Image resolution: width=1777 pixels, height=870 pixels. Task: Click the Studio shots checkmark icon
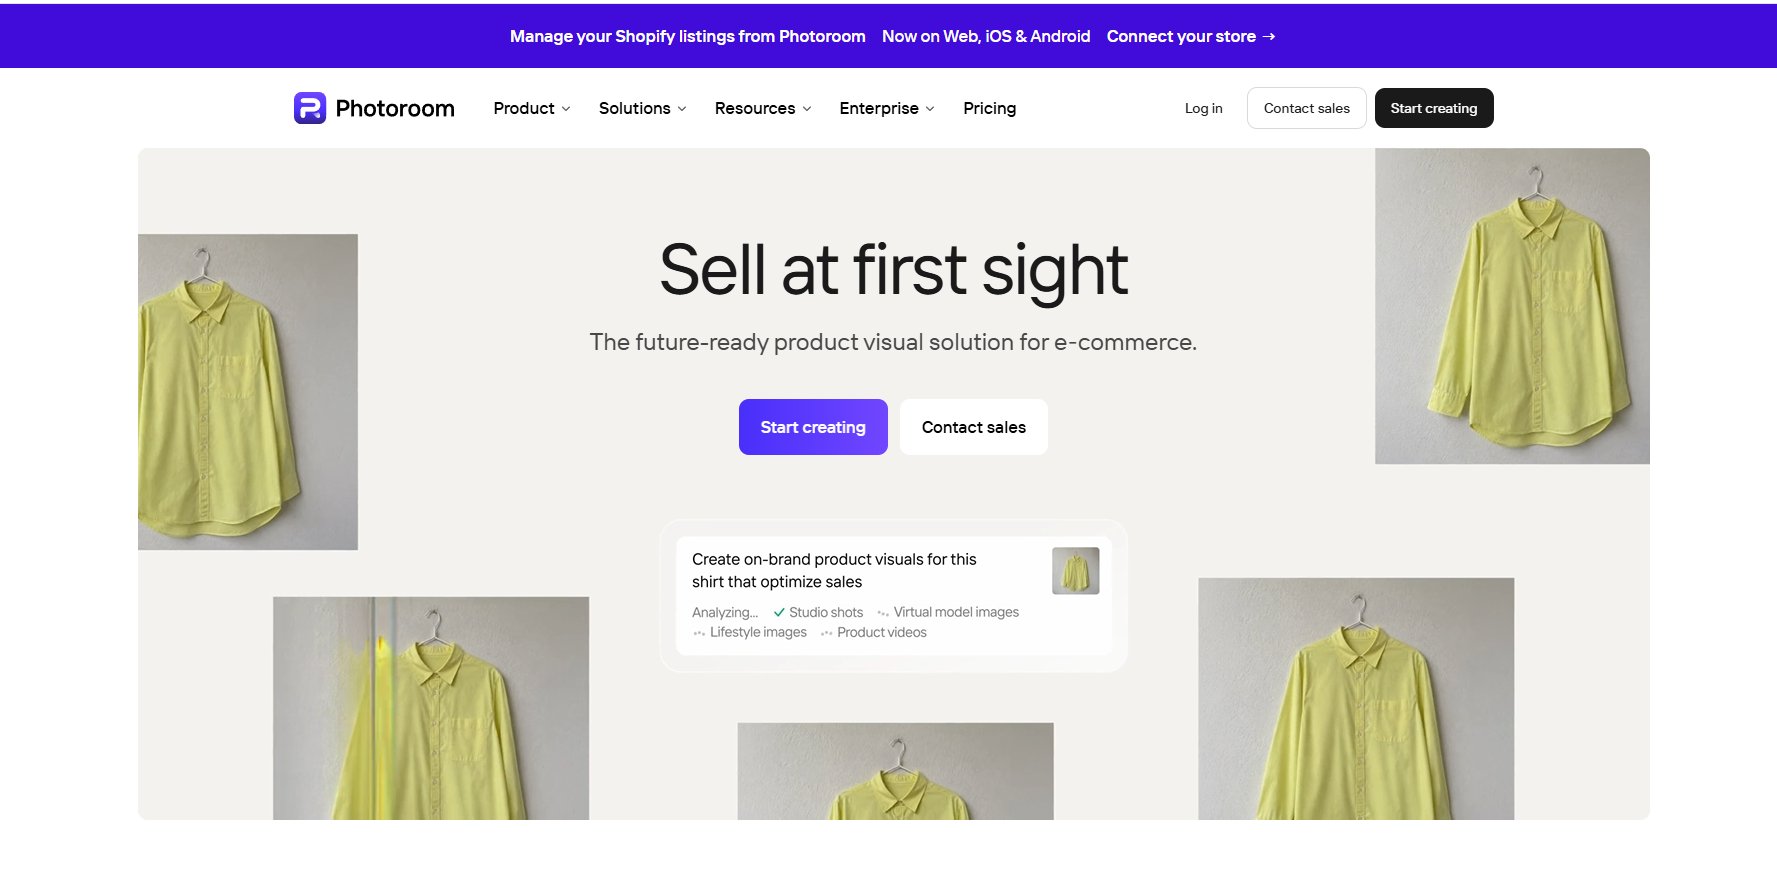[779, 612]
